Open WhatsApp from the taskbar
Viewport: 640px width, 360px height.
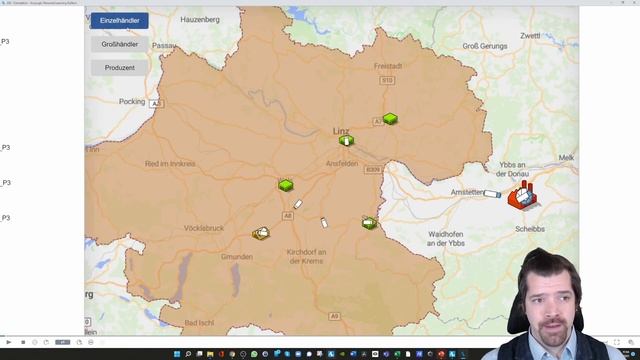[x=254, y=354]
